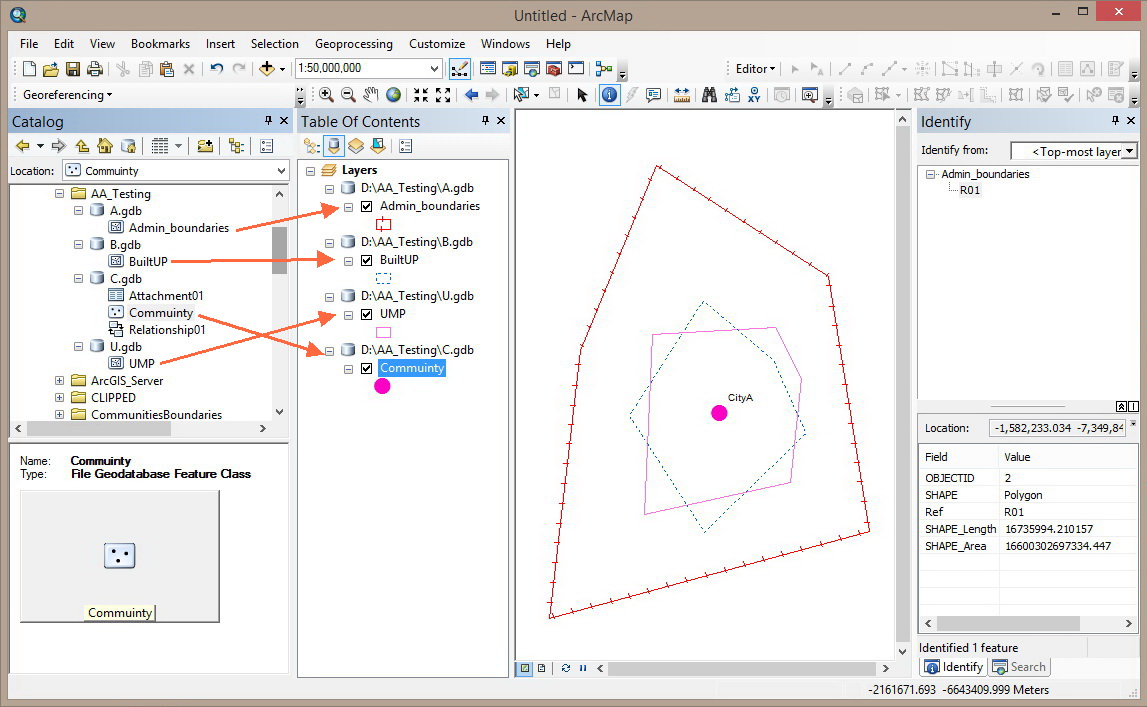1147x707 pixels.
Task: Switch to the Identify tab button
Action: coord(955,667)
